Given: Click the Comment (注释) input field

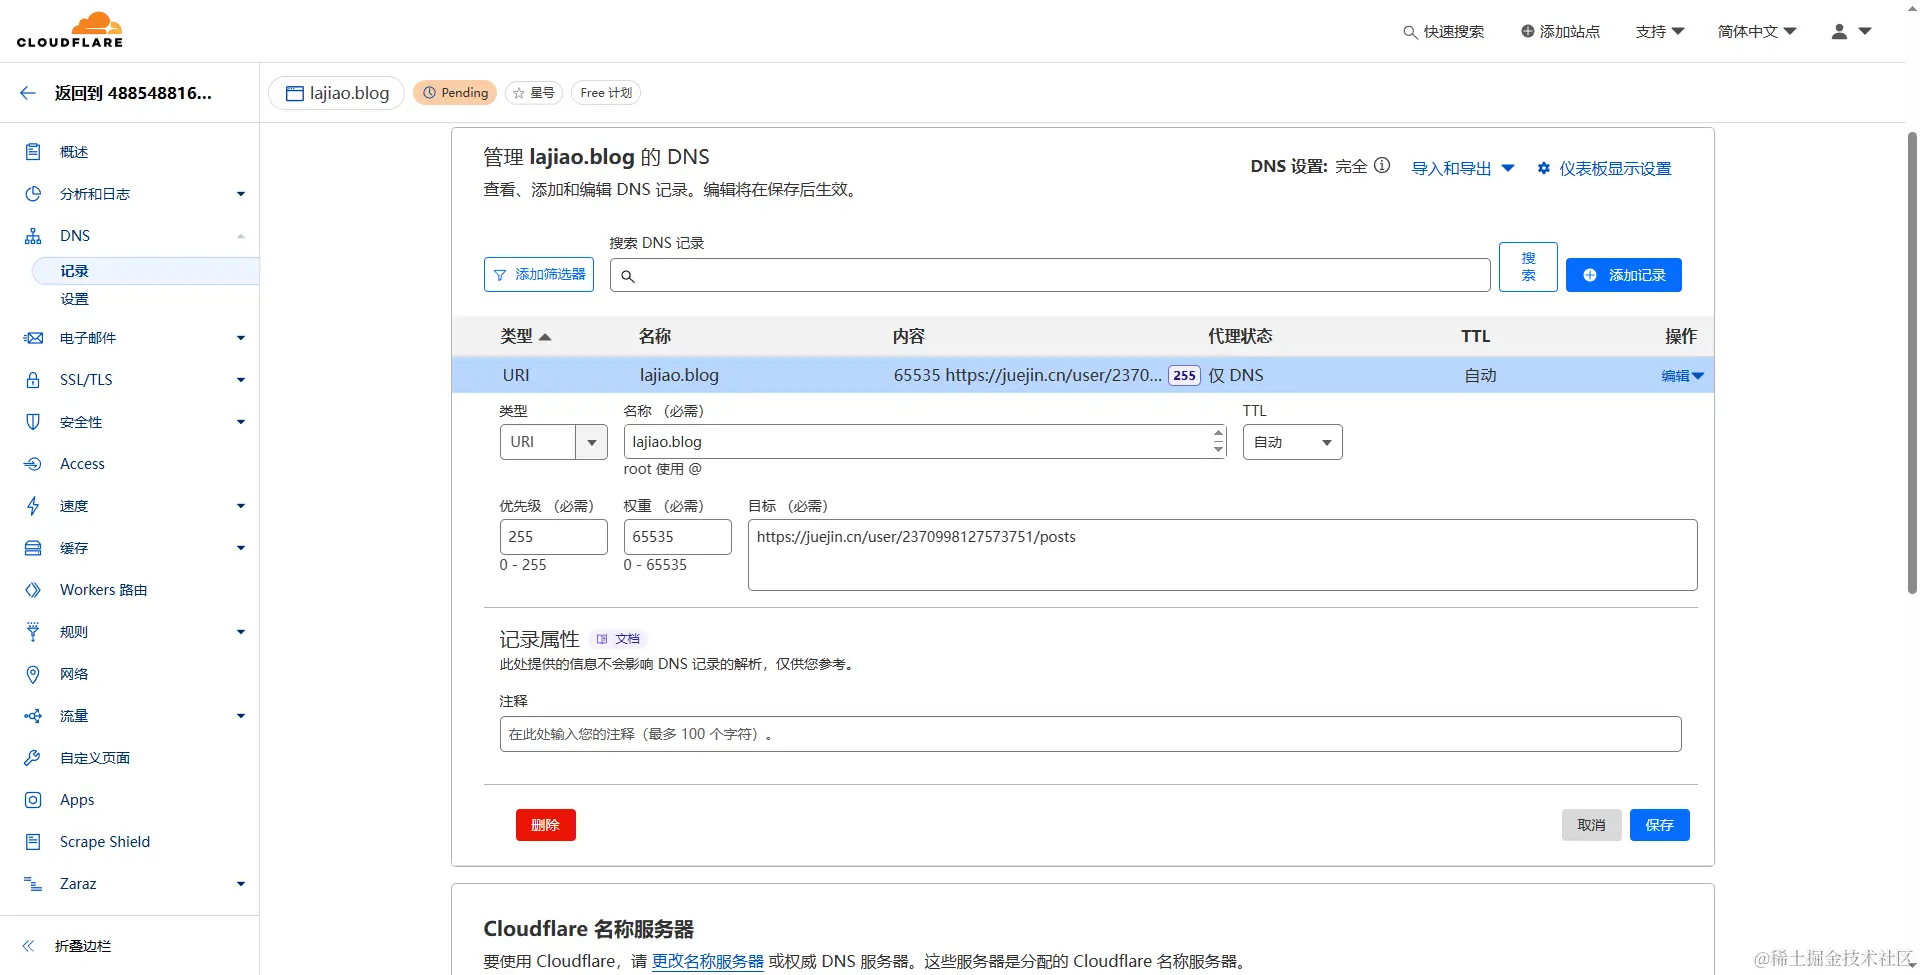Looking at the screenshot, I should [1090, 734].
